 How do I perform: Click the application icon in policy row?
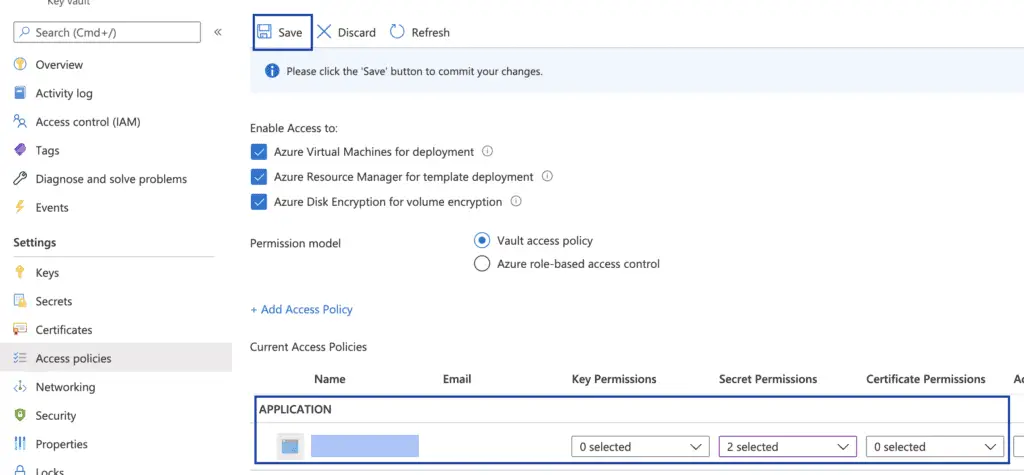[x=290, y=446]
